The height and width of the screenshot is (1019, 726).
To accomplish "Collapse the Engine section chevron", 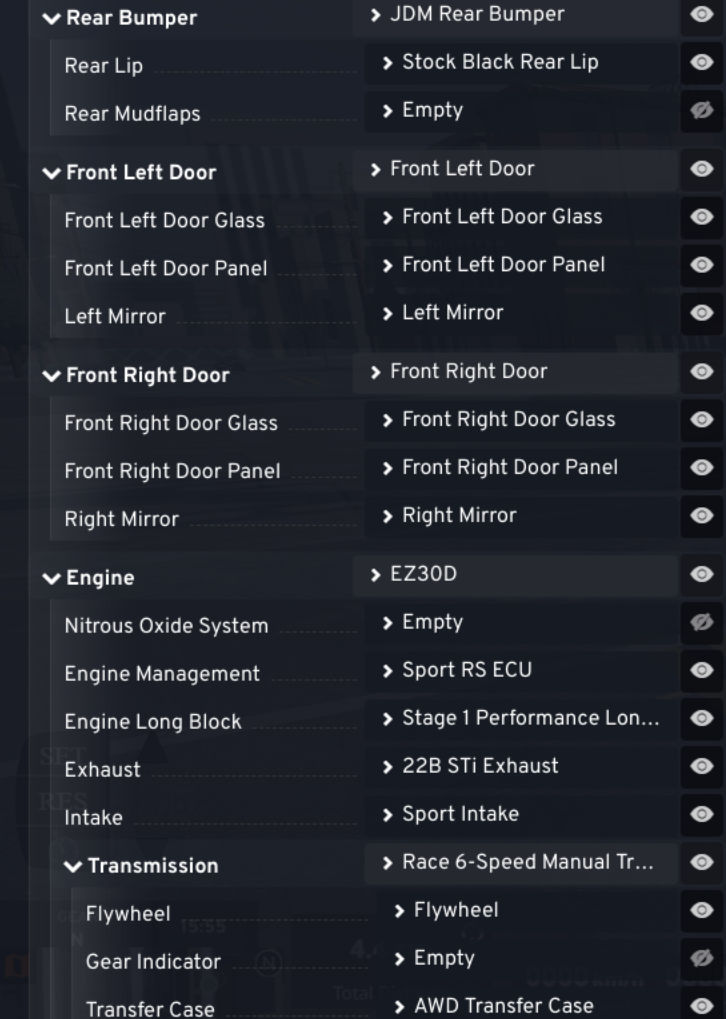I will click(51, 578).
